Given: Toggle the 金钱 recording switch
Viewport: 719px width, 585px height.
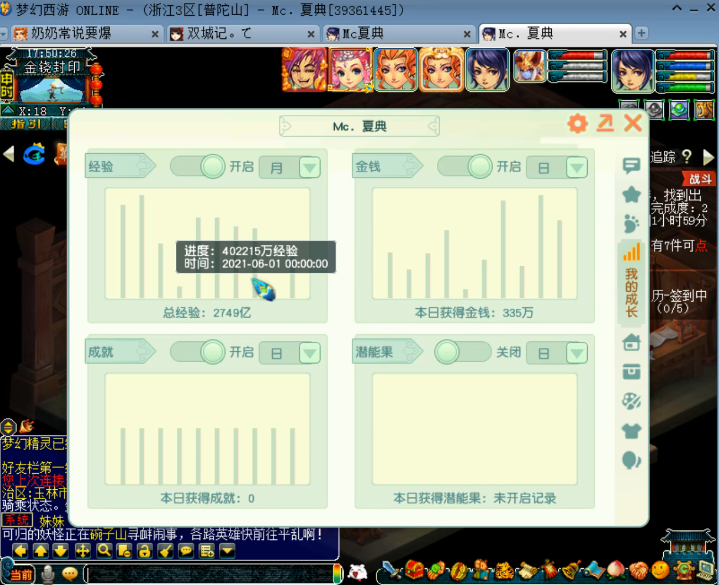Looking at the screenshot, I should tap(465, 166).
